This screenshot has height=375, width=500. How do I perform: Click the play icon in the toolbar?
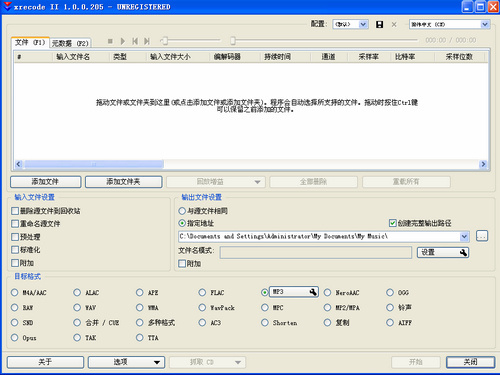[x=123, y=41]
